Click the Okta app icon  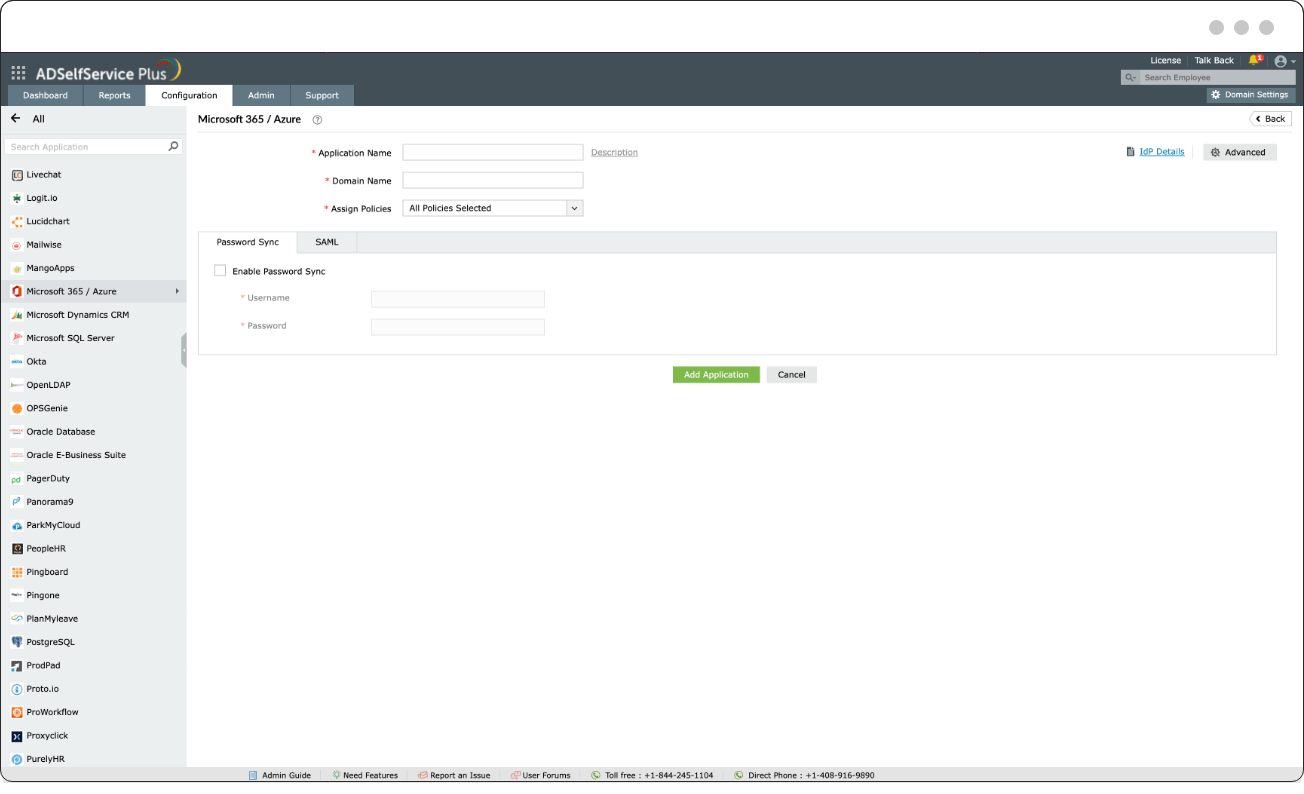(x=17, y=362)
